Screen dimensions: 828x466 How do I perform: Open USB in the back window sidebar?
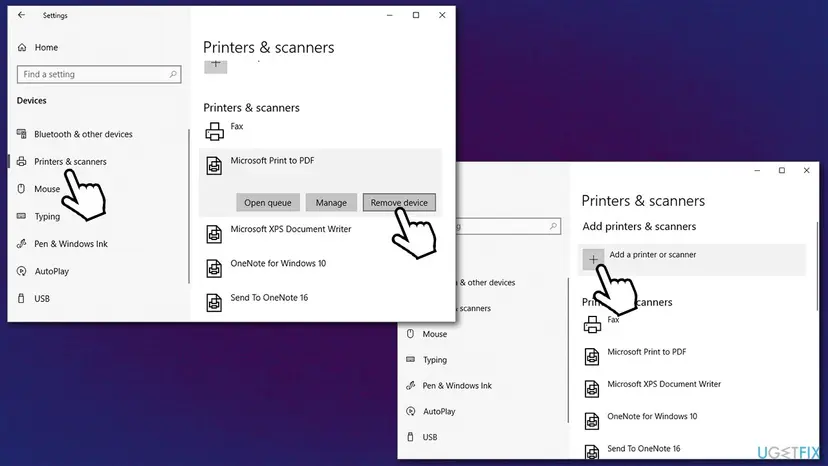point(430,437)
